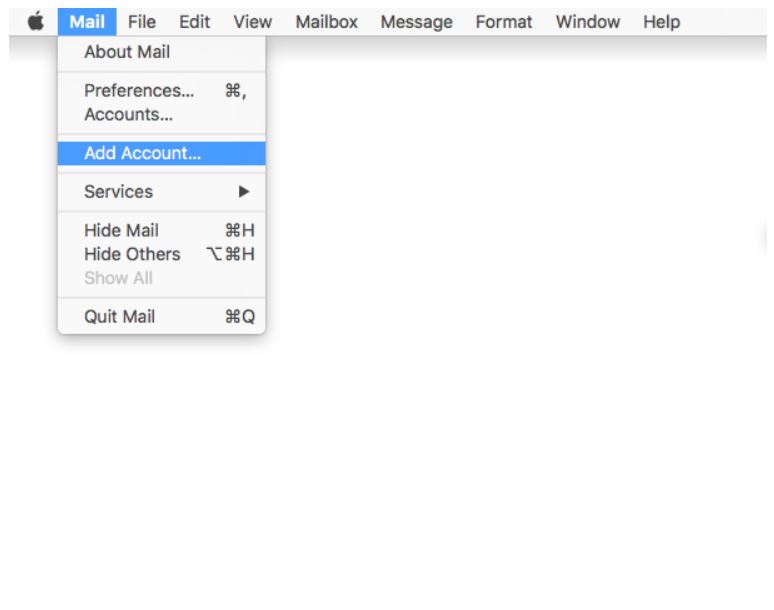Open the Message menu
Viewport: 774px width, 610px height.
417,22
